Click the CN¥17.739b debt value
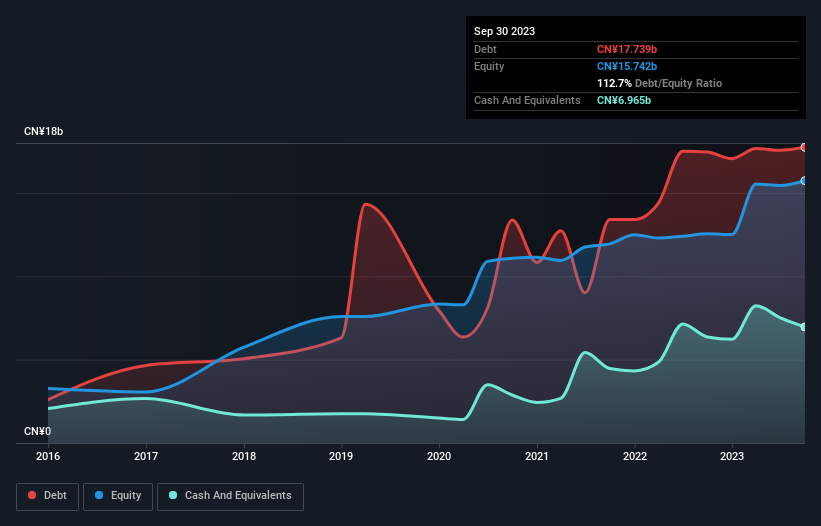The width and height of the screenshot is (821, 526). [x=627, y=49]
